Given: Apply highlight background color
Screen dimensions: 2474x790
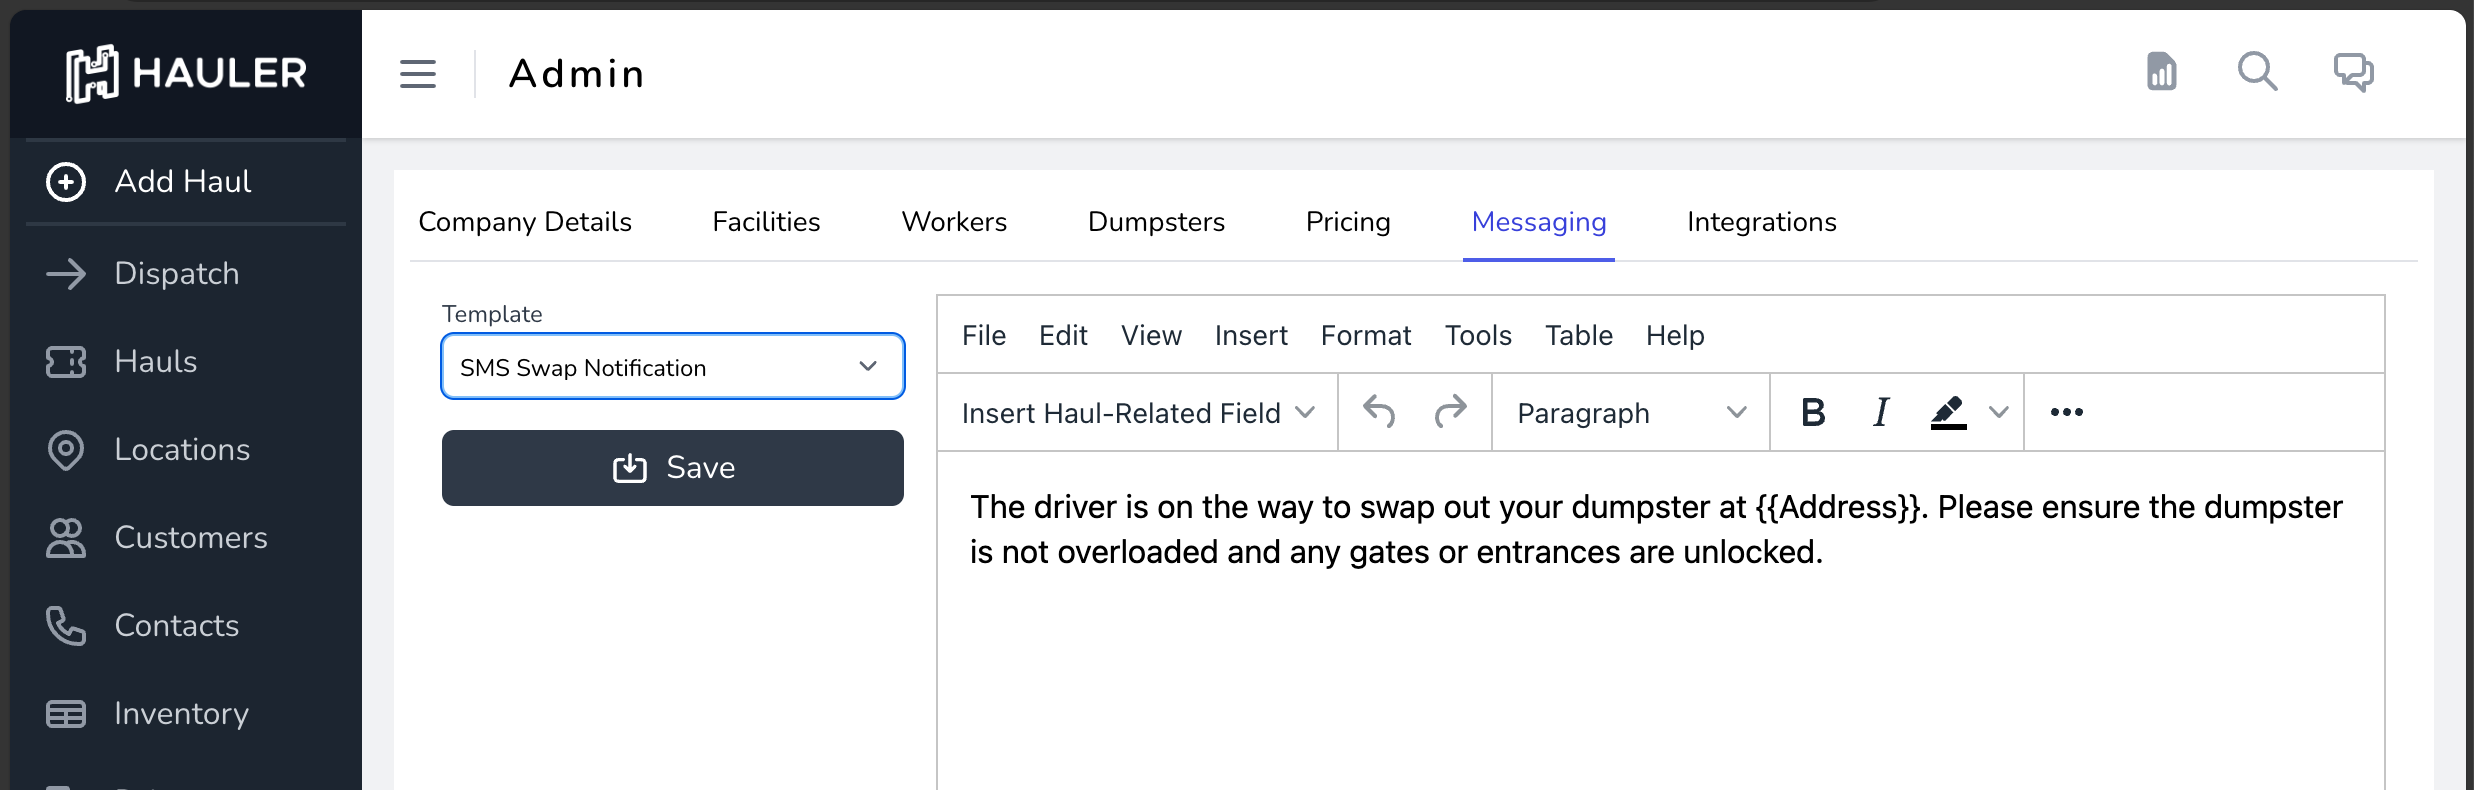Looking at the screenshot, I should pos(1948,412).
